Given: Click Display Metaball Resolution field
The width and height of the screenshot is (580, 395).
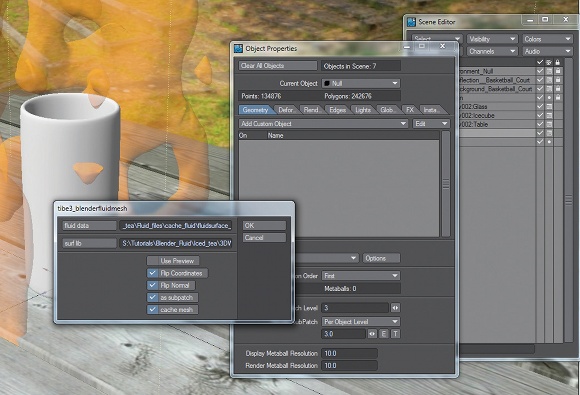Looking at the screenshot, I should point(350,354).
